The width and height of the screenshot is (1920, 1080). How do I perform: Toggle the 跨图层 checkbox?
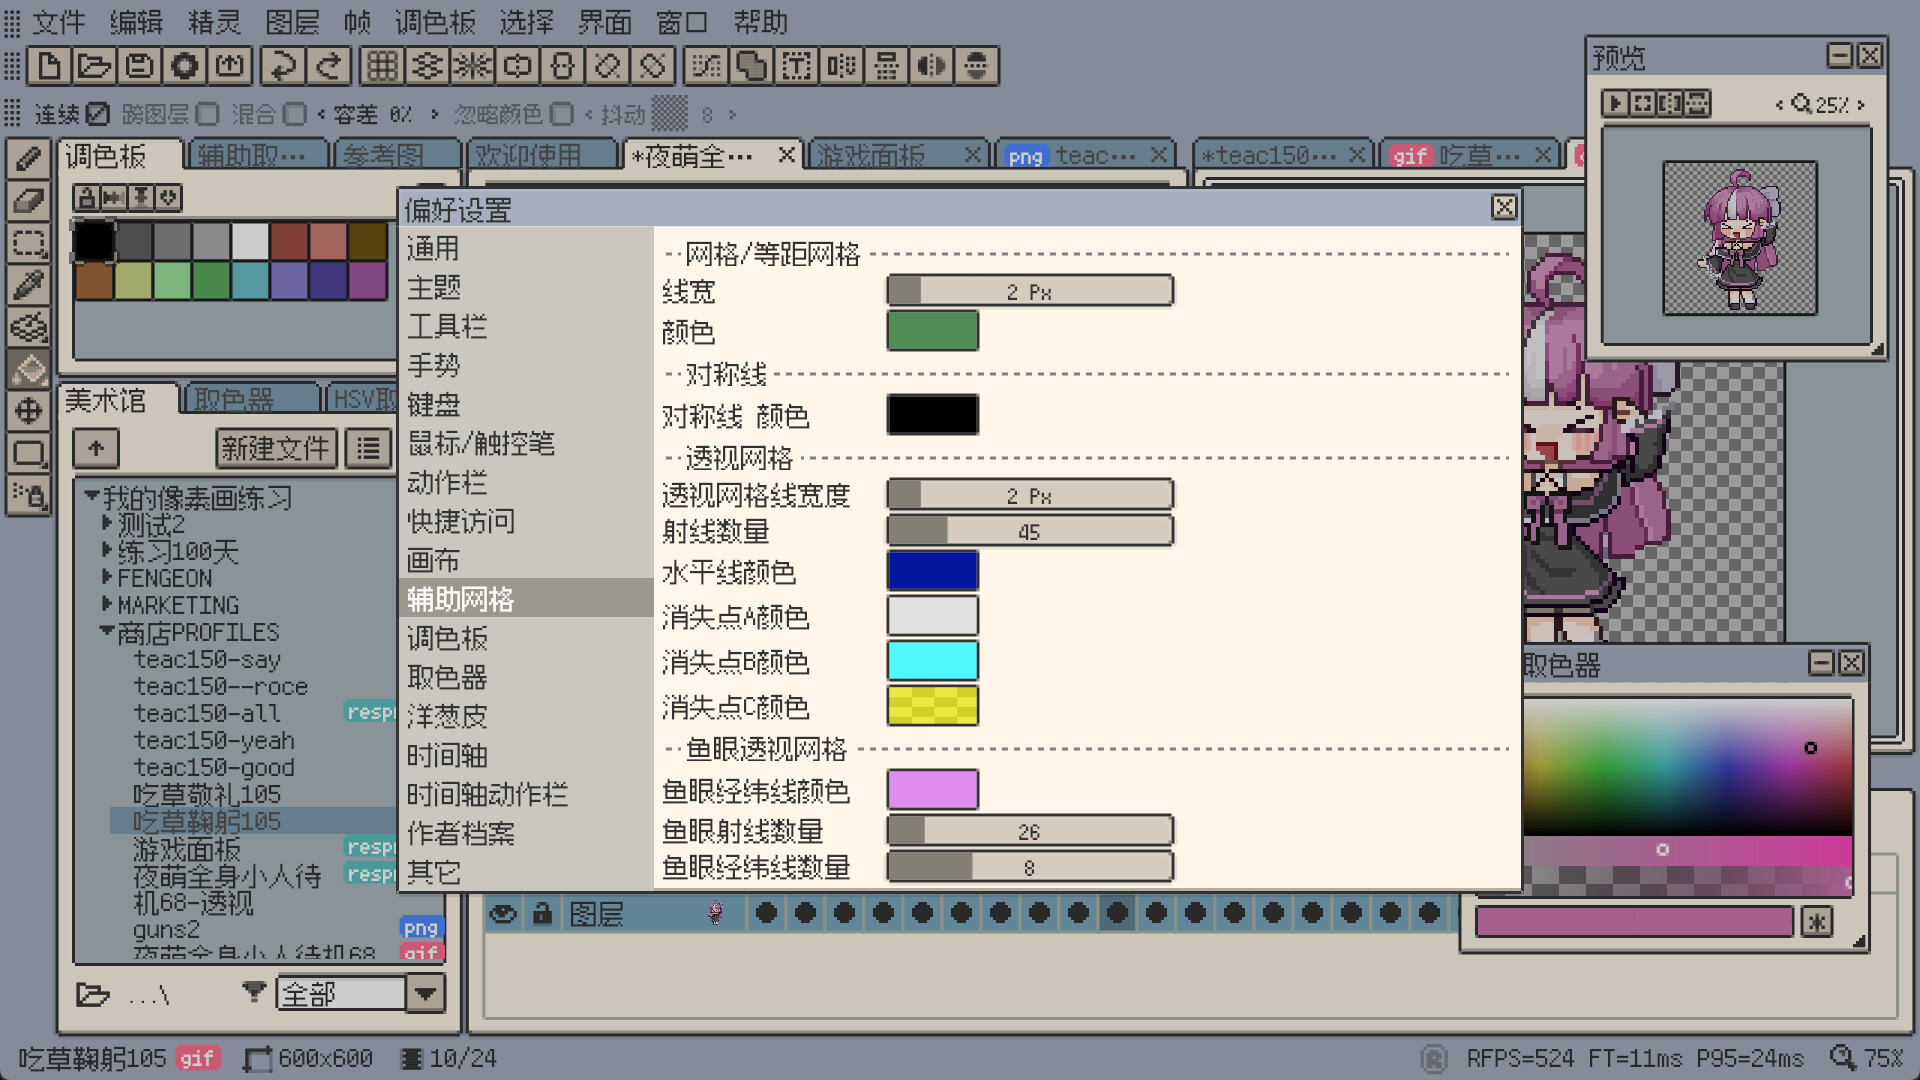click(x=207, y=114)
